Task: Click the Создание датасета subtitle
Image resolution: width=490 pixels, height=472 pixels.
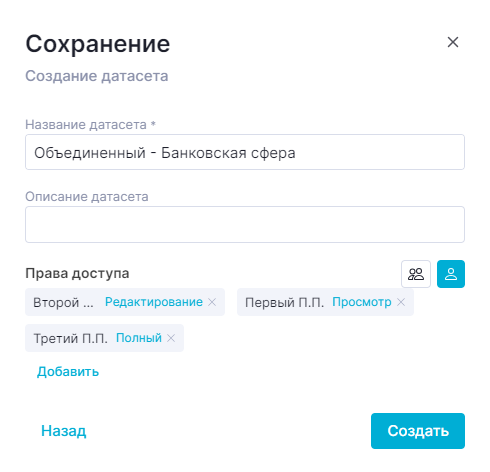Action: [97, 76]
